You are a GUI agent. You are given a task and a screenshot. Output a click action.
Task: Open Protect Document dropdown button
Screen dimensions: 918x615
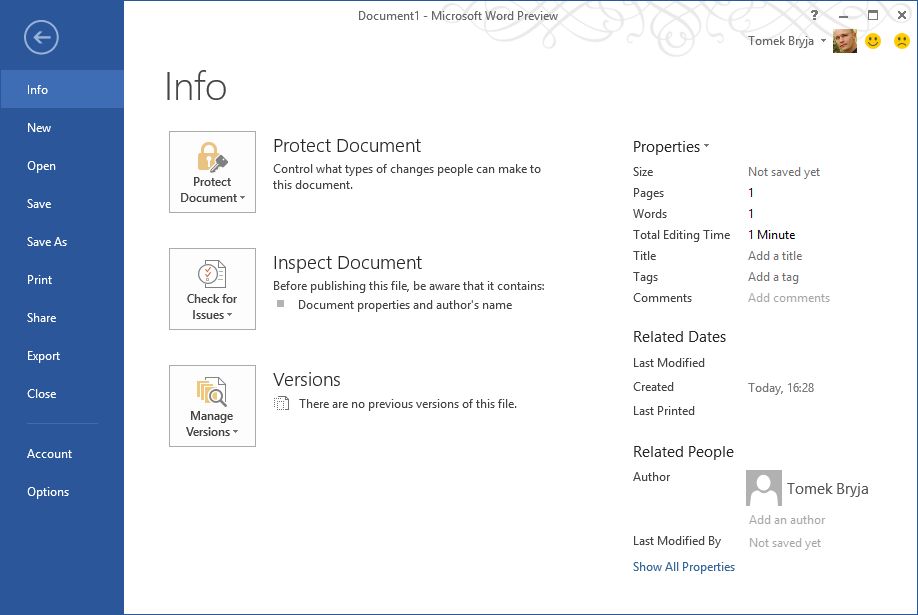[212, 172]
